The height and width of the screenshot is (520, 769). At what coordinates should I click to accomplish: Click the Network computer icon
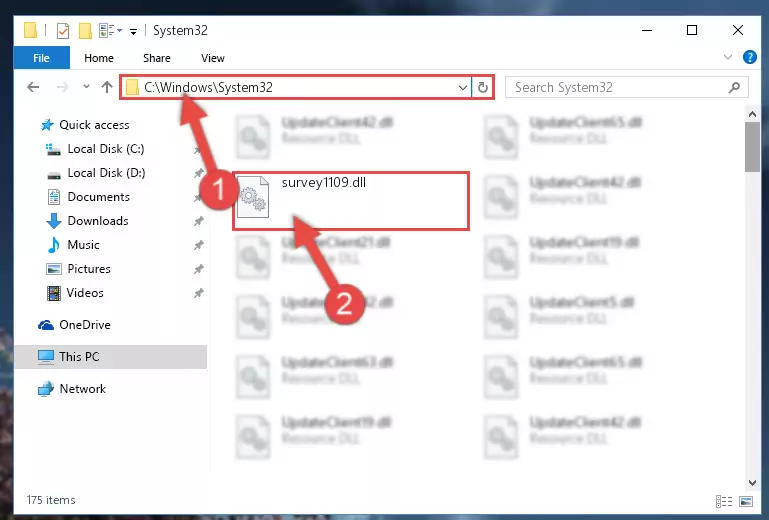pos(46,389)
